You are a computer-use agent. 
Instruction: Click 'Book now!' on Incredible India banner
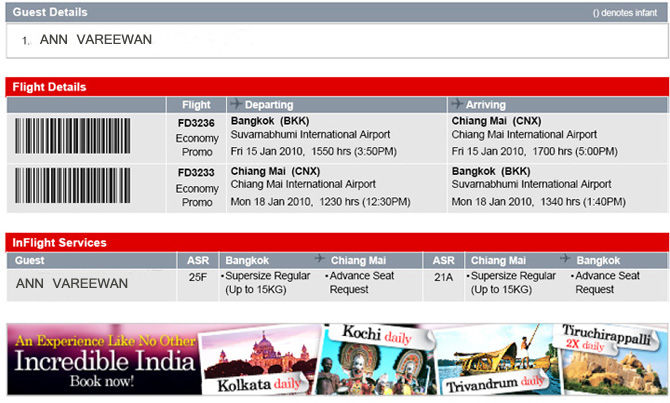[x=100, y=382]
